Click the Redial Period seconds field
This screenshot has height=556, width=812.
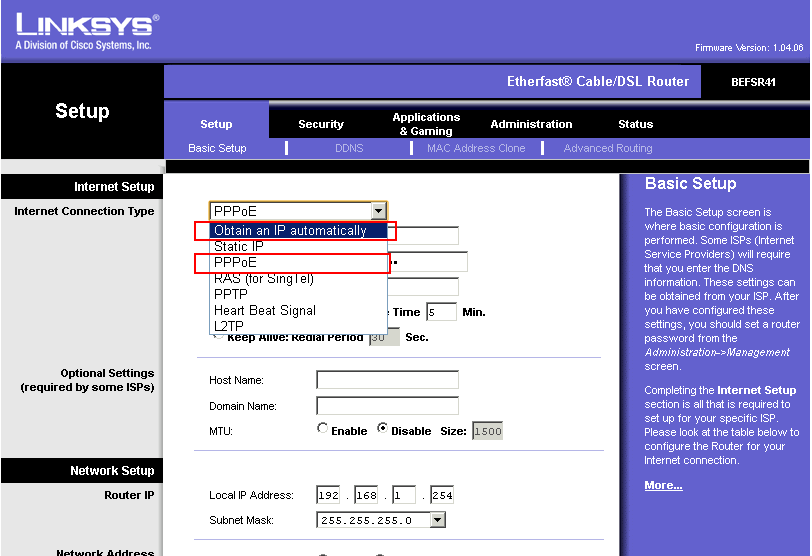tap(384, 337)
